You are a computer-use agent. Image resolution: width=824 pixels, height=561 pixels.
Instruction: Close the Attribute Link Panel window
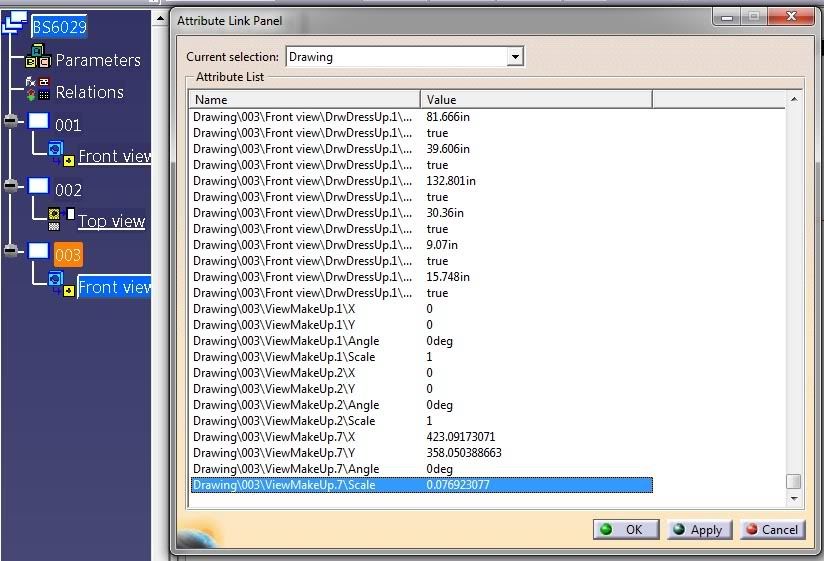click(x=791, y=16)
